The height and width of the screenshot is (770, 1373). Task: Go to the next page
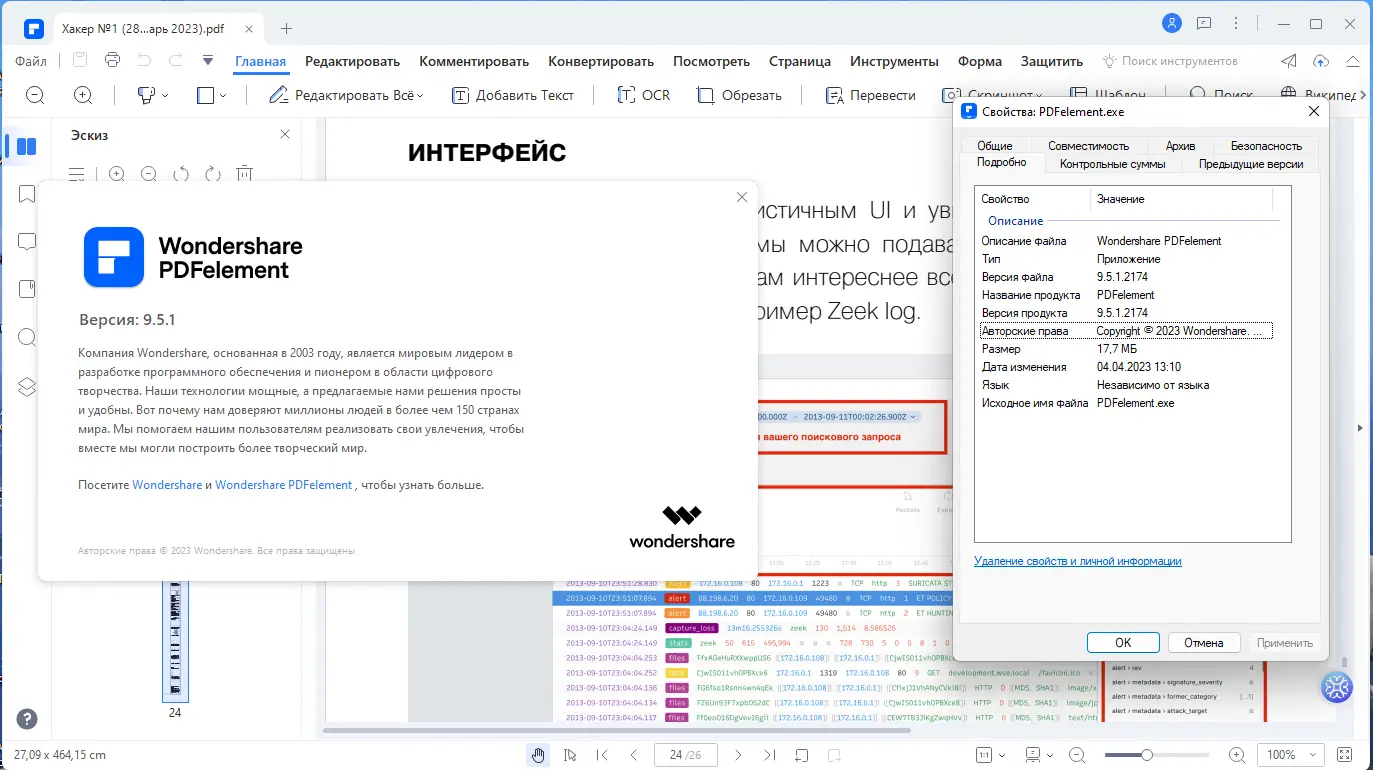[738, 755]
